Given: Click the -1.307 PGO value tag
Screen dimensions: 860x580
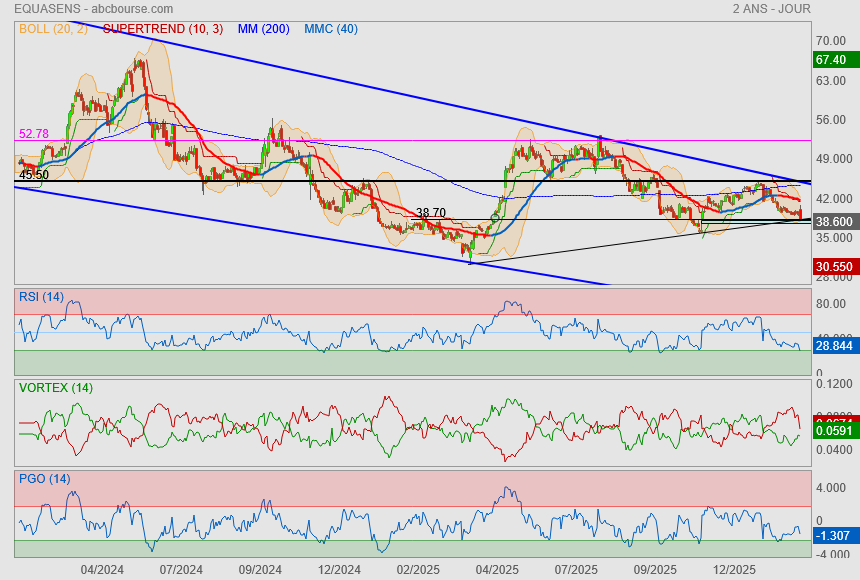Looking at the screenshot, I should pos(834,536).
